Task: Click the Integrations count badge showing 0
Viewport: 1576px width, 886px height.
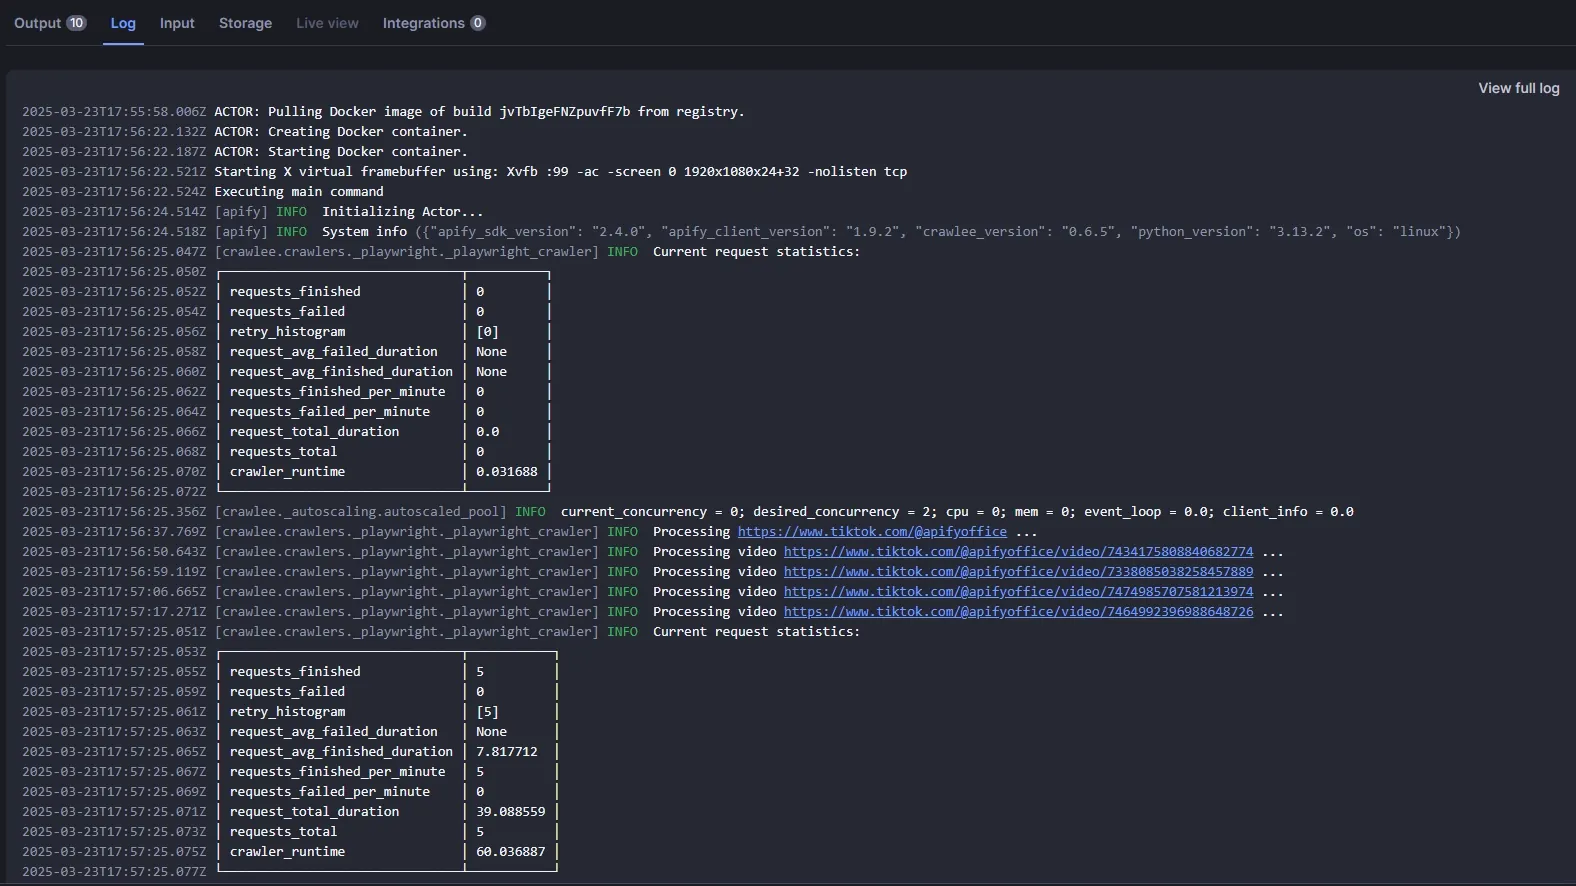Action: (x=478, y=23)
